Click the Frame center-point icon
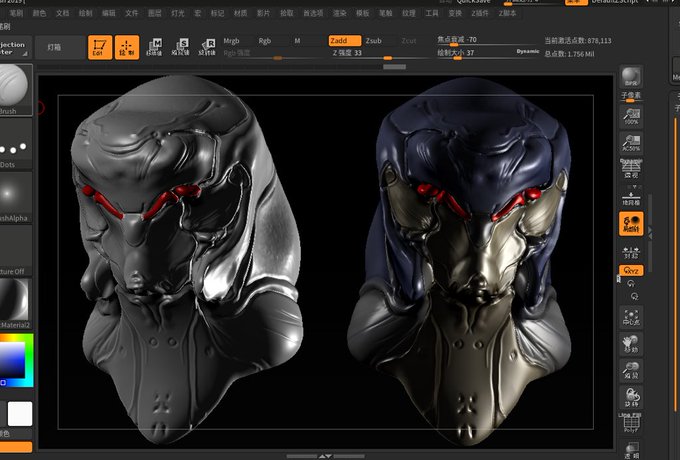This screenshot has width=680, height=460. [631, 317]
